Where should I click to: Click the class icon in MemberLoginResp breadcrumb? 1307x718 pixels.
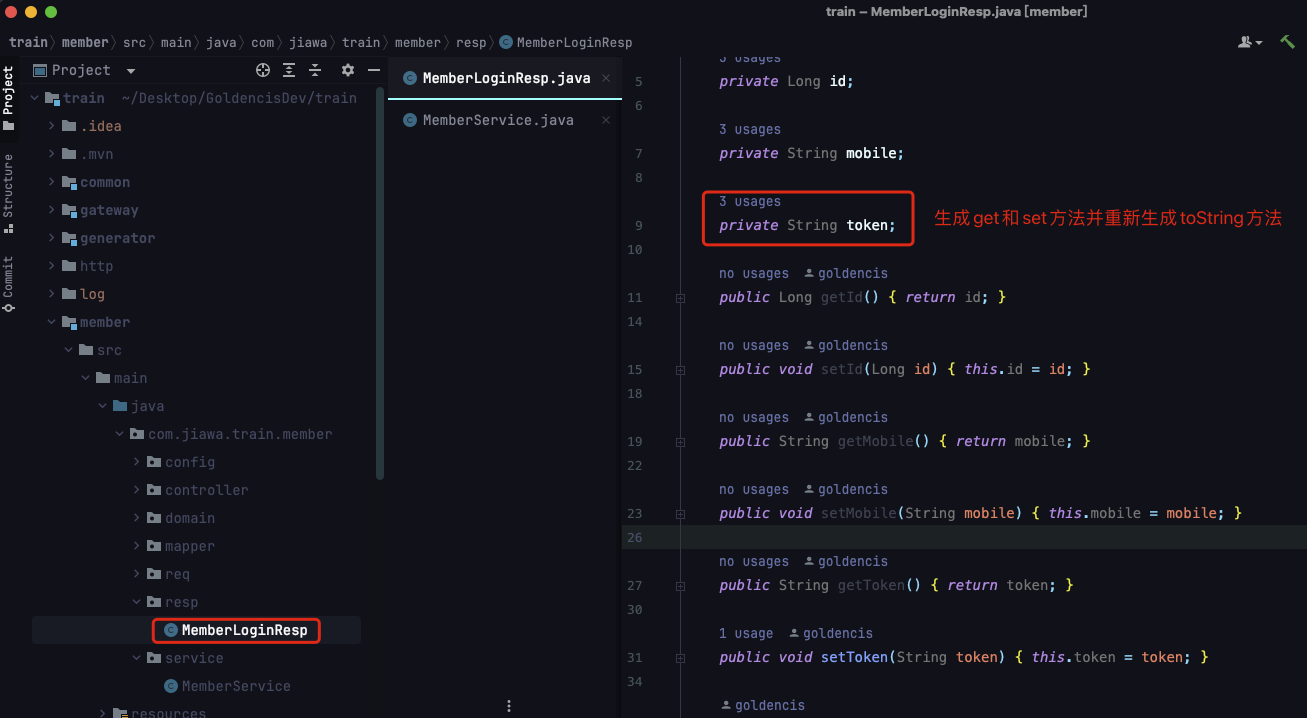pos(506,42)
